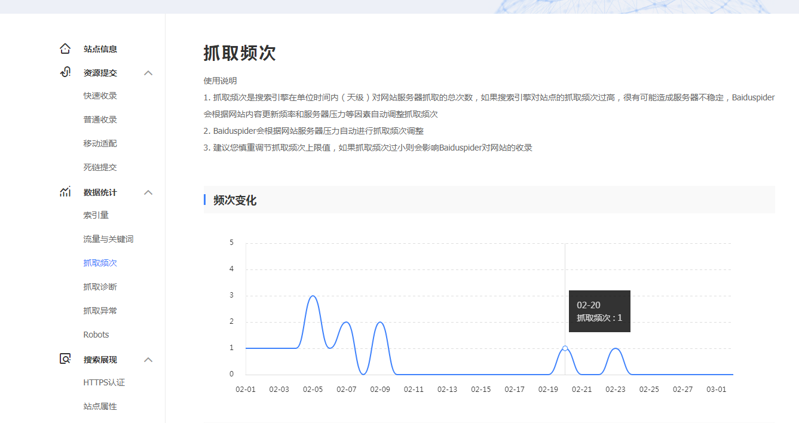Screen dimensions: 799x423
Task: View 抓取异常 page
Action: point(100,311)
